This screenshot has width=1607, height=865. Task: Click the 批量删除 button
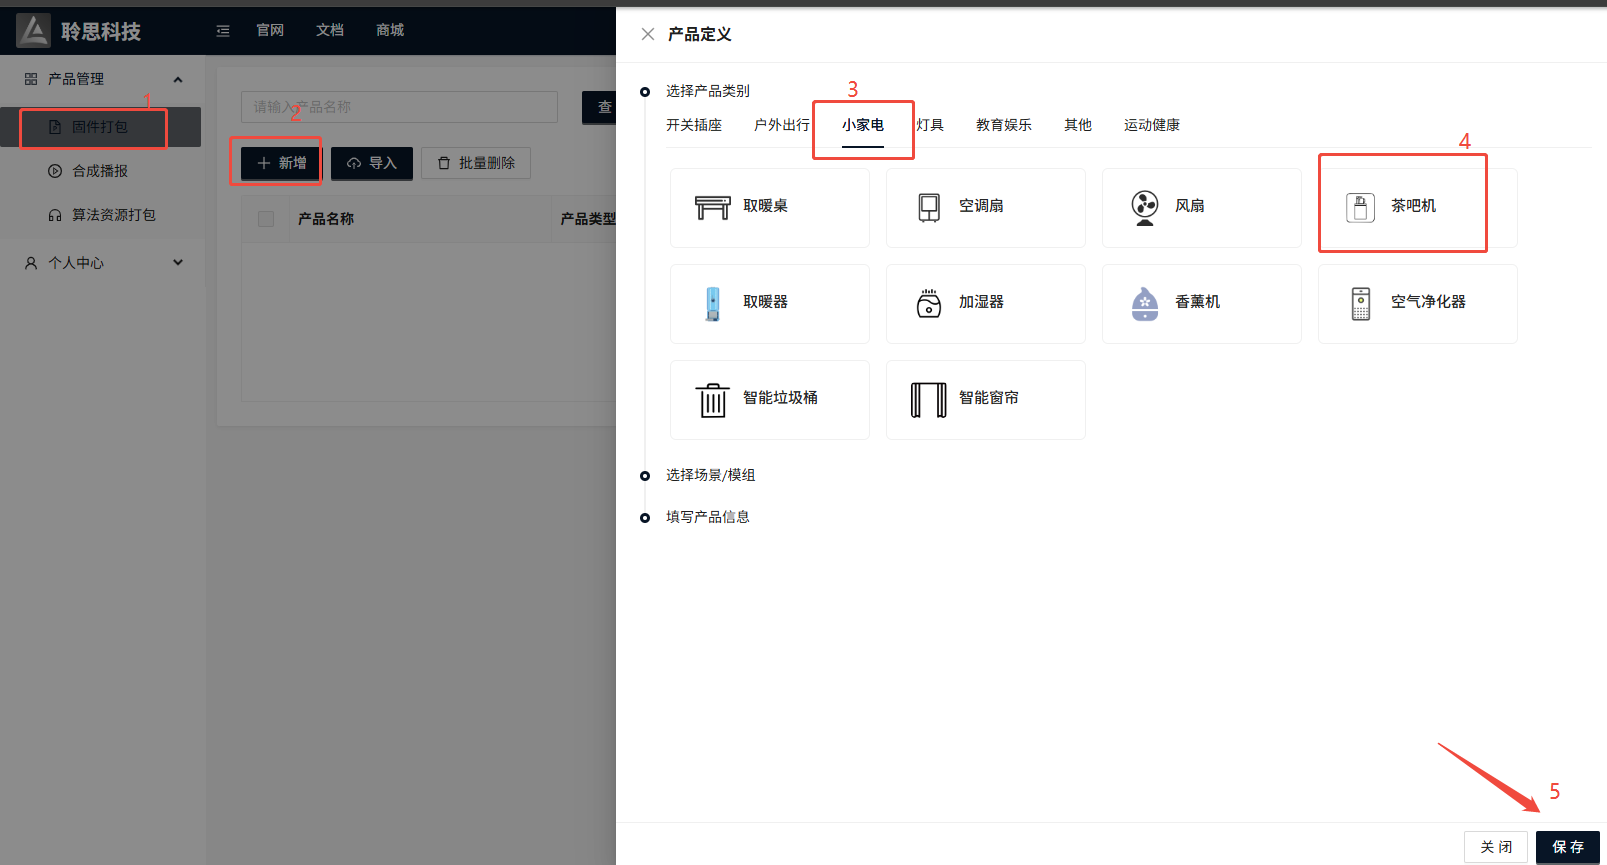[x=476, y=163]
